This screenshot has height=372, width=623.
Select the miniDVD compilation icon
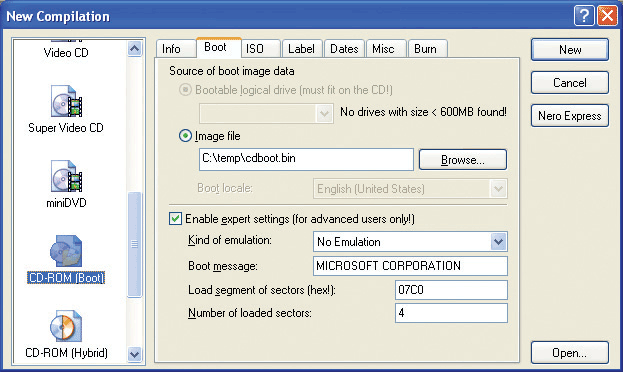click(x=66, y=176)
